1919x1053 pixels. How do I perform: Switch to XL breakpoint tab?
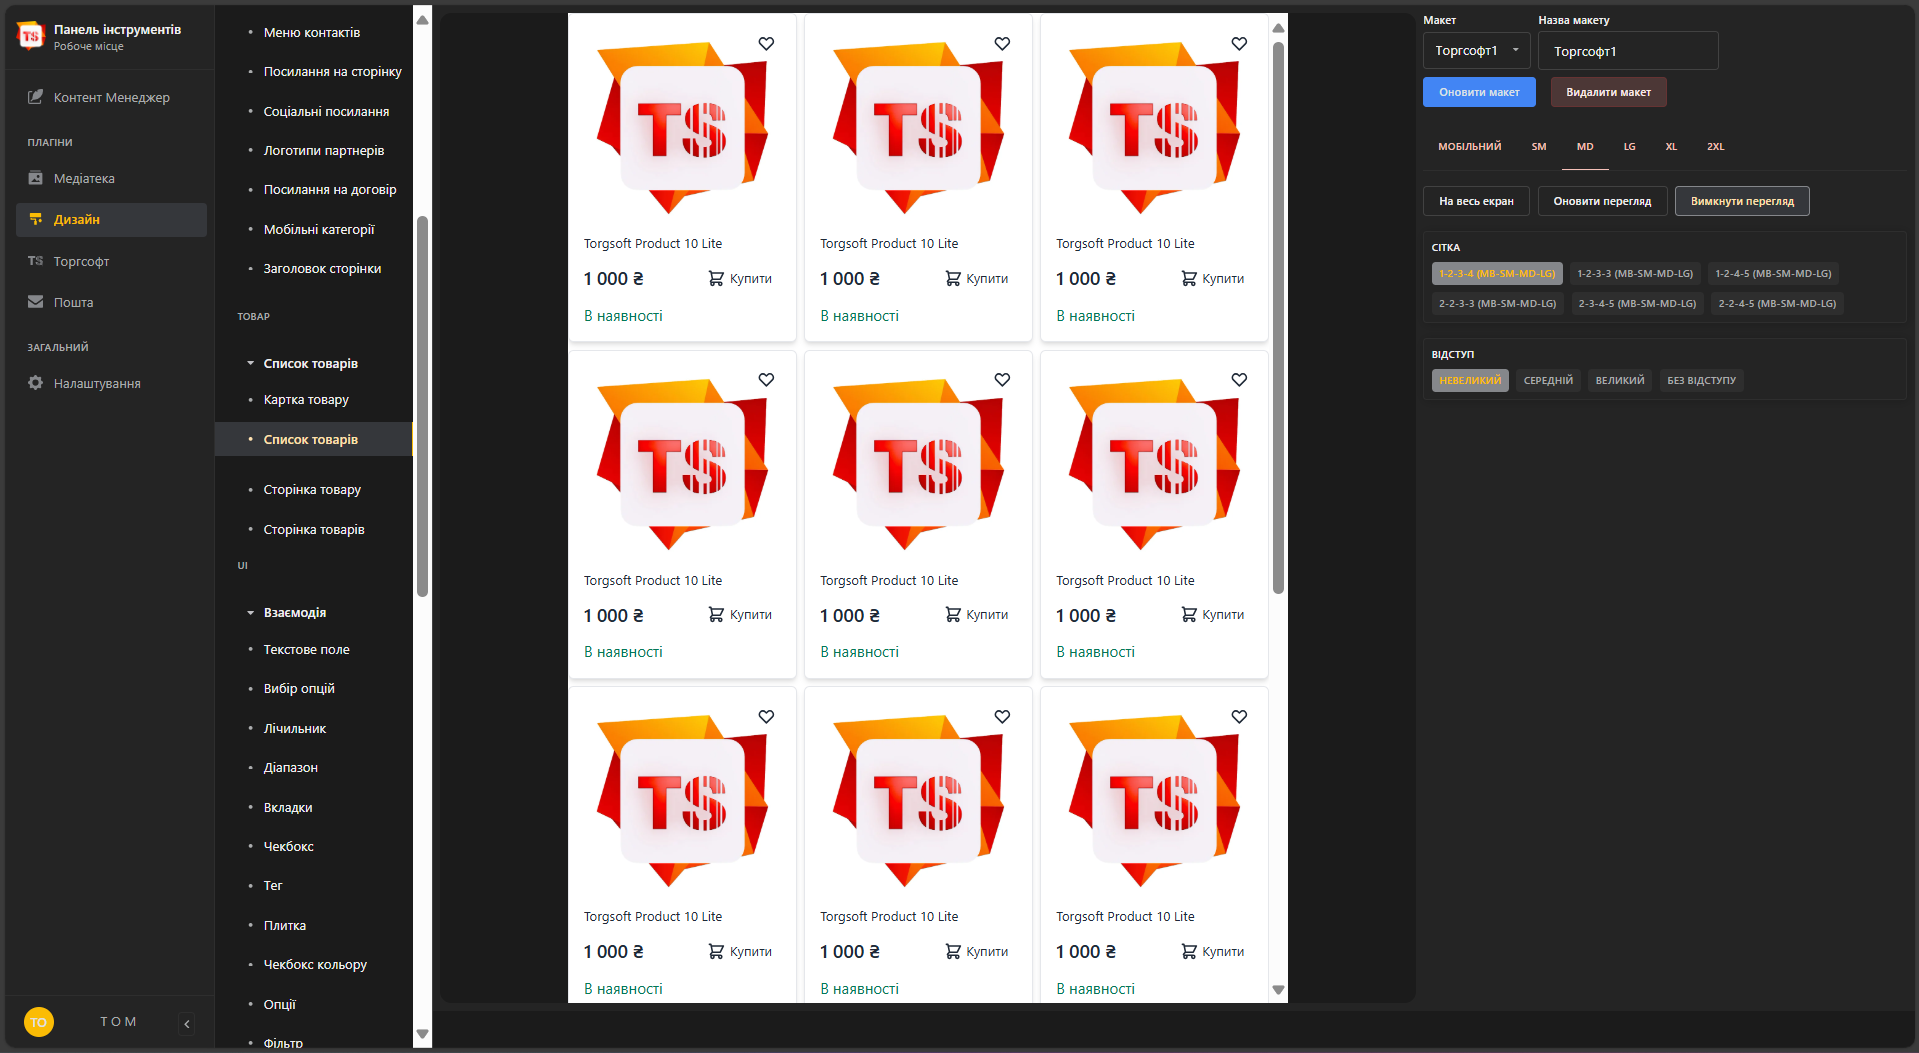(1671, 146)
